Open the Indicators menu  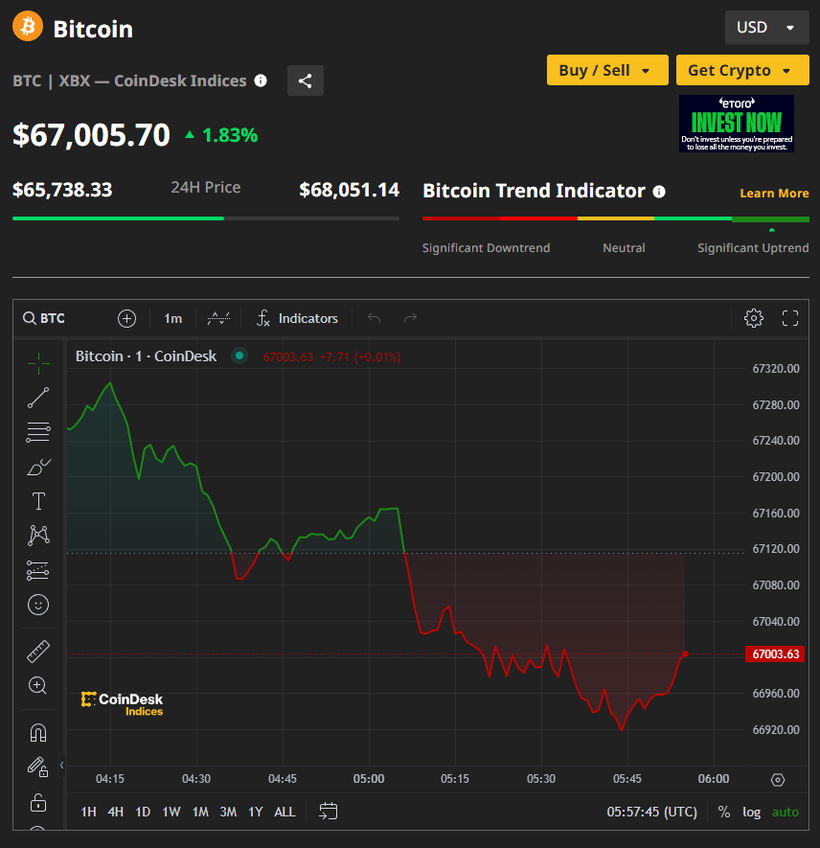pyautogui.click(x=297, y=319)
